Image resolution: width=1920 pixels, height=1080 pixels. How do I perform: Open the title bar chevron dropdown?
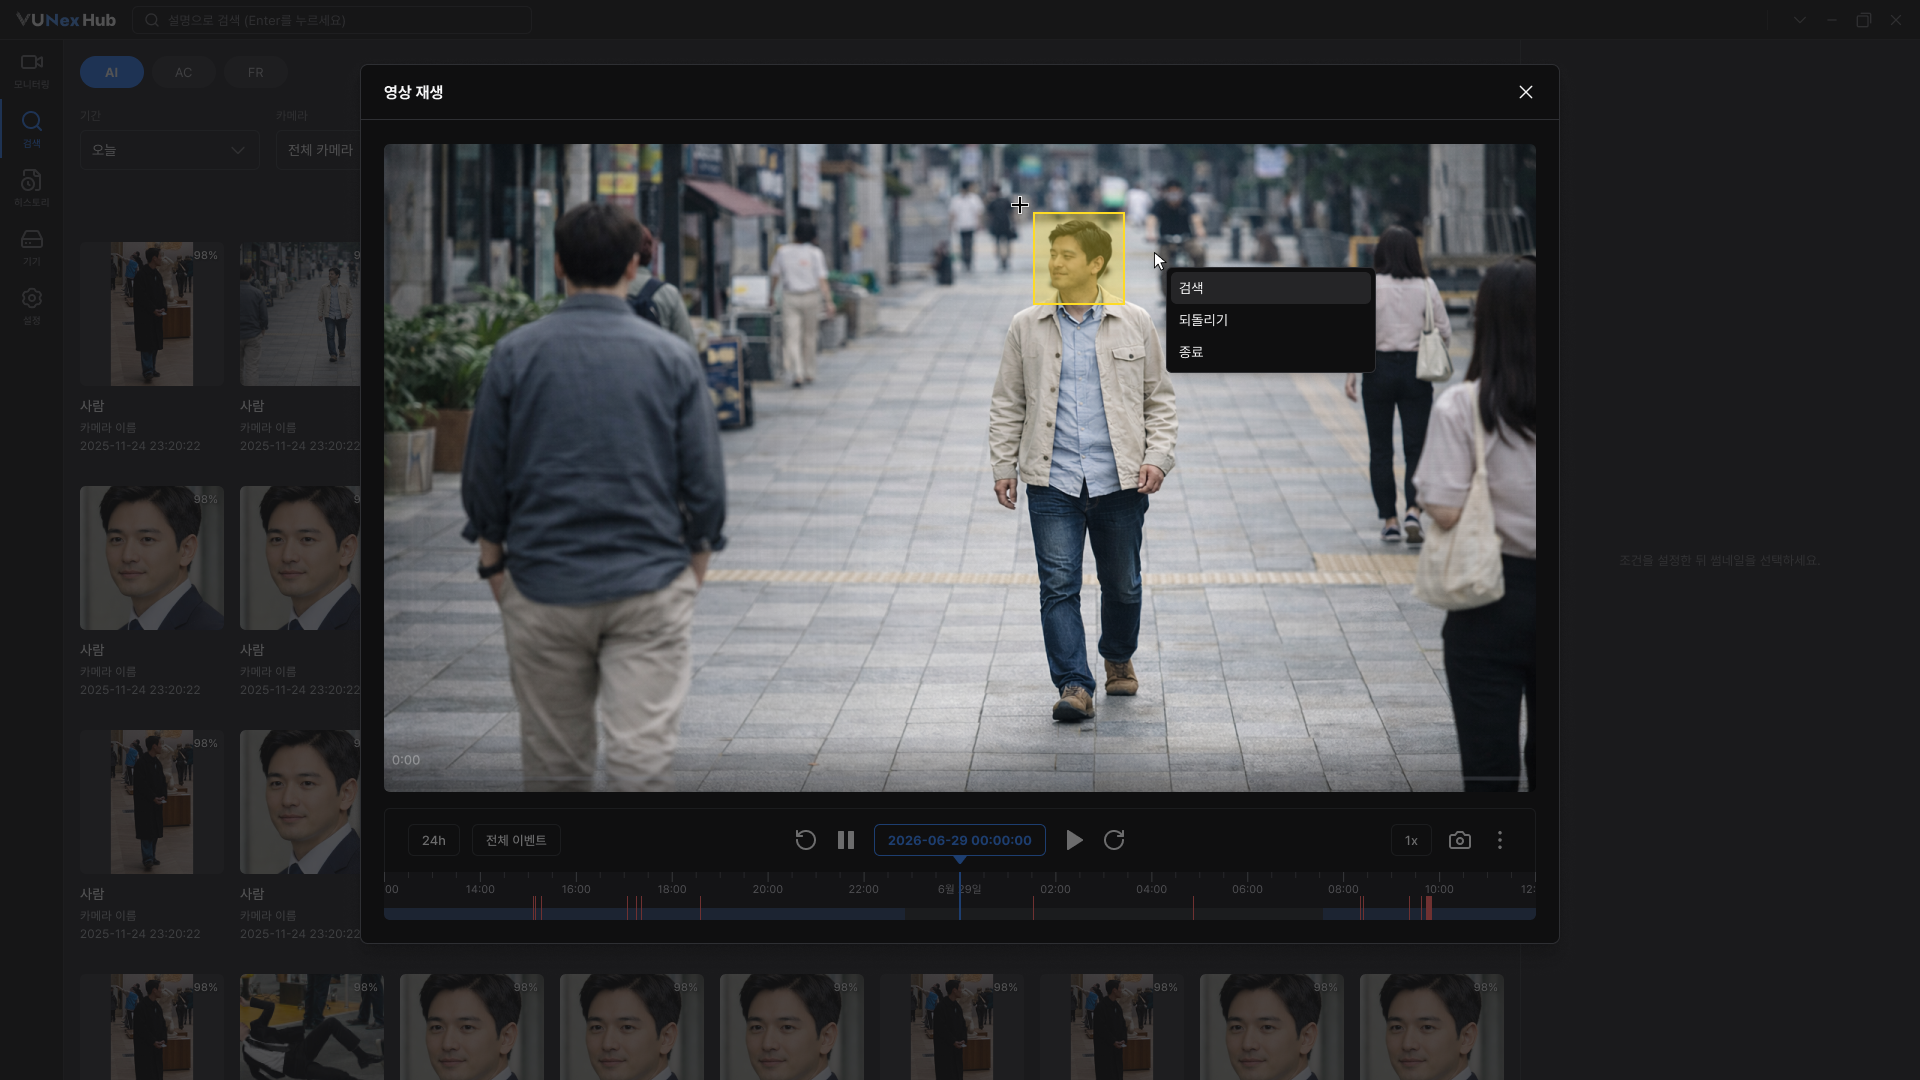(1800, 20)
